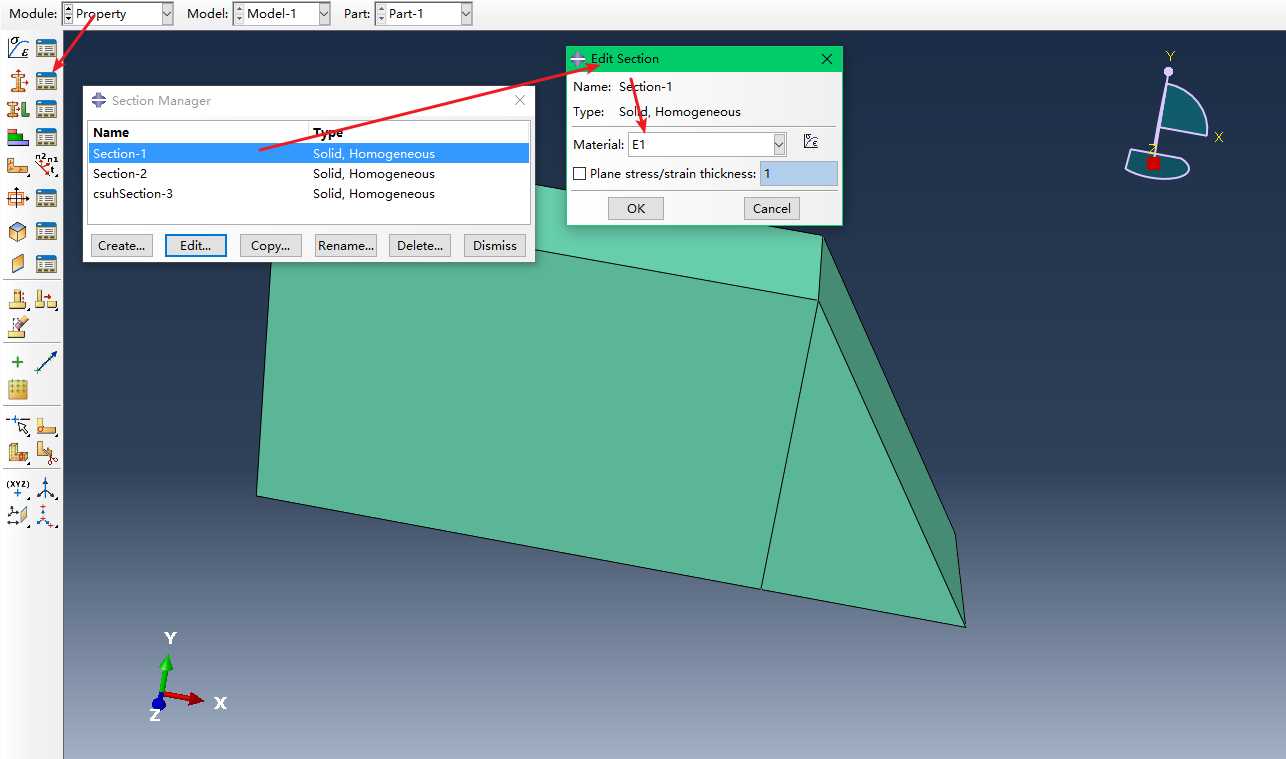Click the Rename... button in Section Manager

(346, 245)
